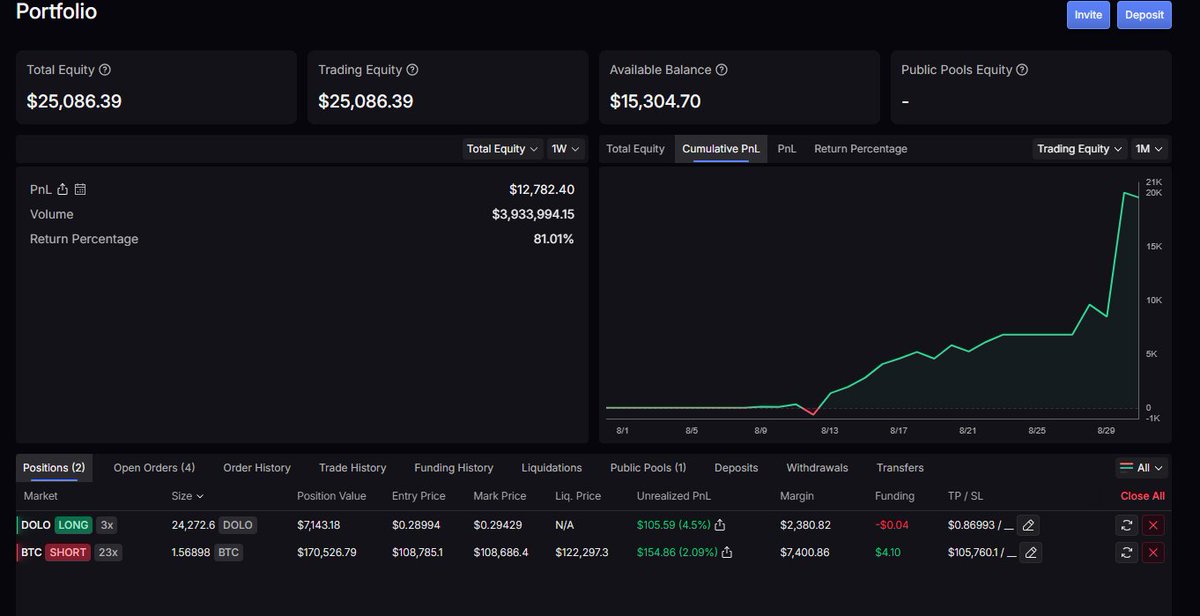
Task: Share PnL using the share icon
Action: pyautogui.click(x=62, y=188)
